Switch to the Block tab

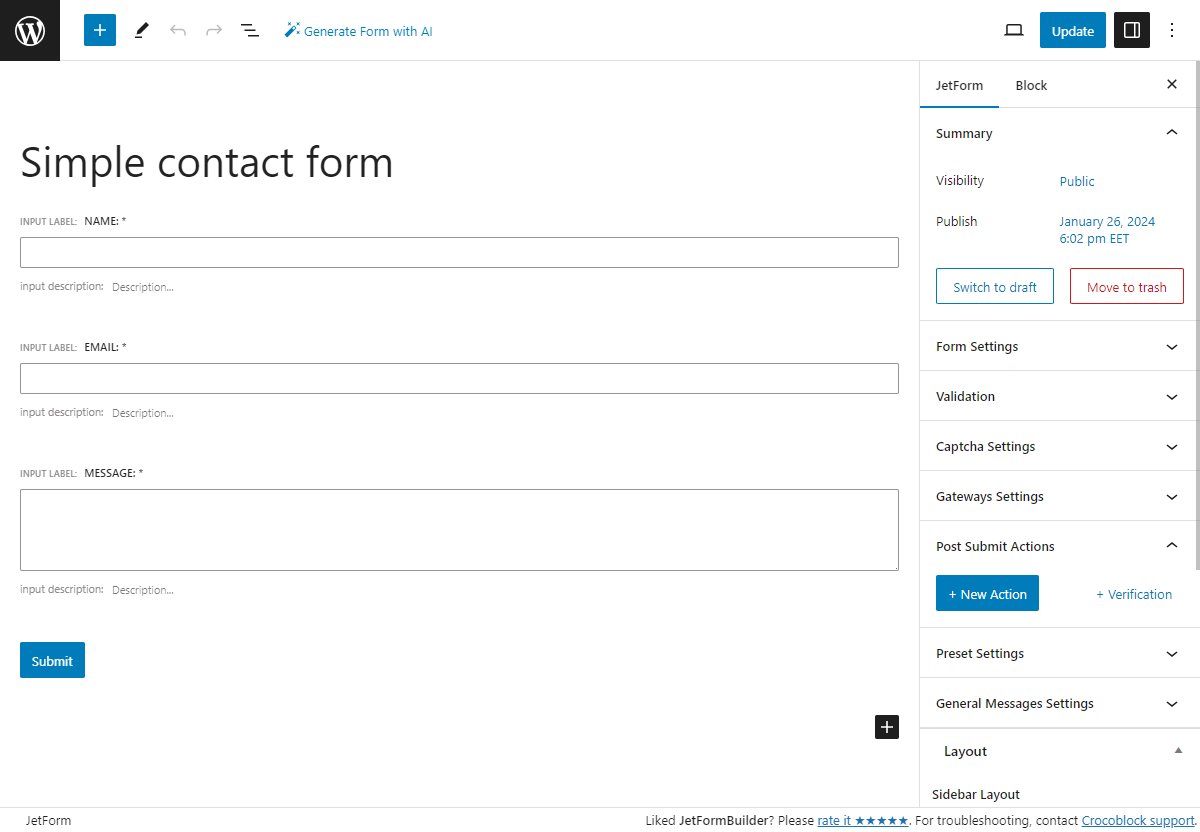[x=1031, y=85]
